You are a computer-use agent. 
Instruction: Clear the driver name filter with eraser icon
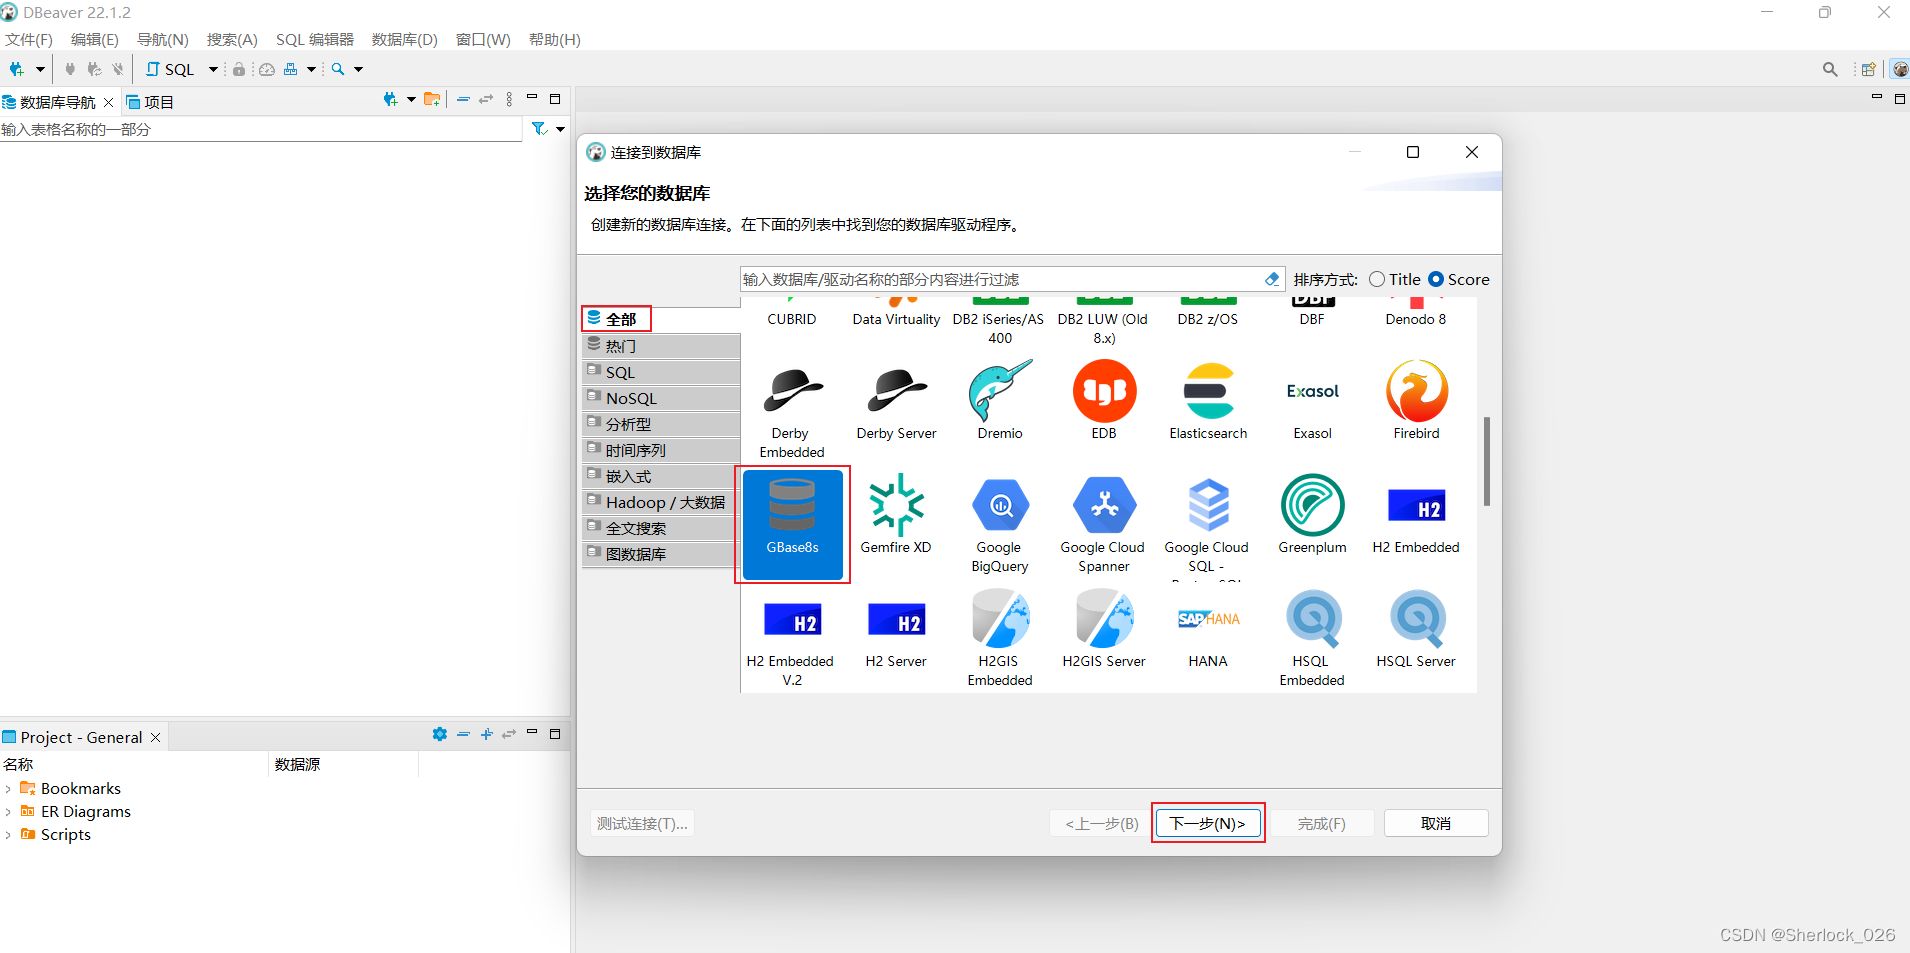tap(1271, 279)
